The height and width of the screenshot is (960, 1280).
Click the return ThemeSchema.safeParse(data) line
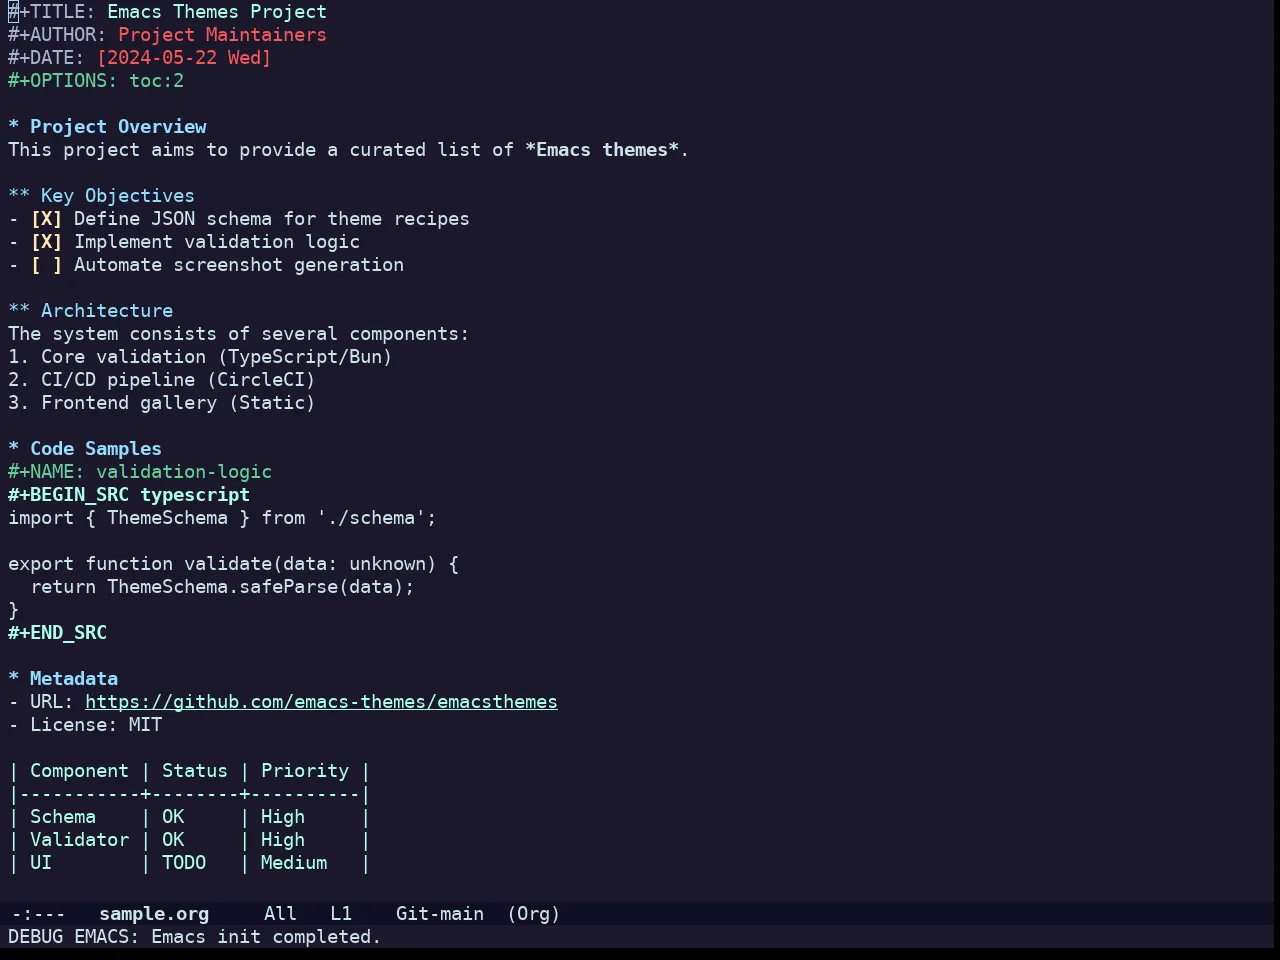222,587
